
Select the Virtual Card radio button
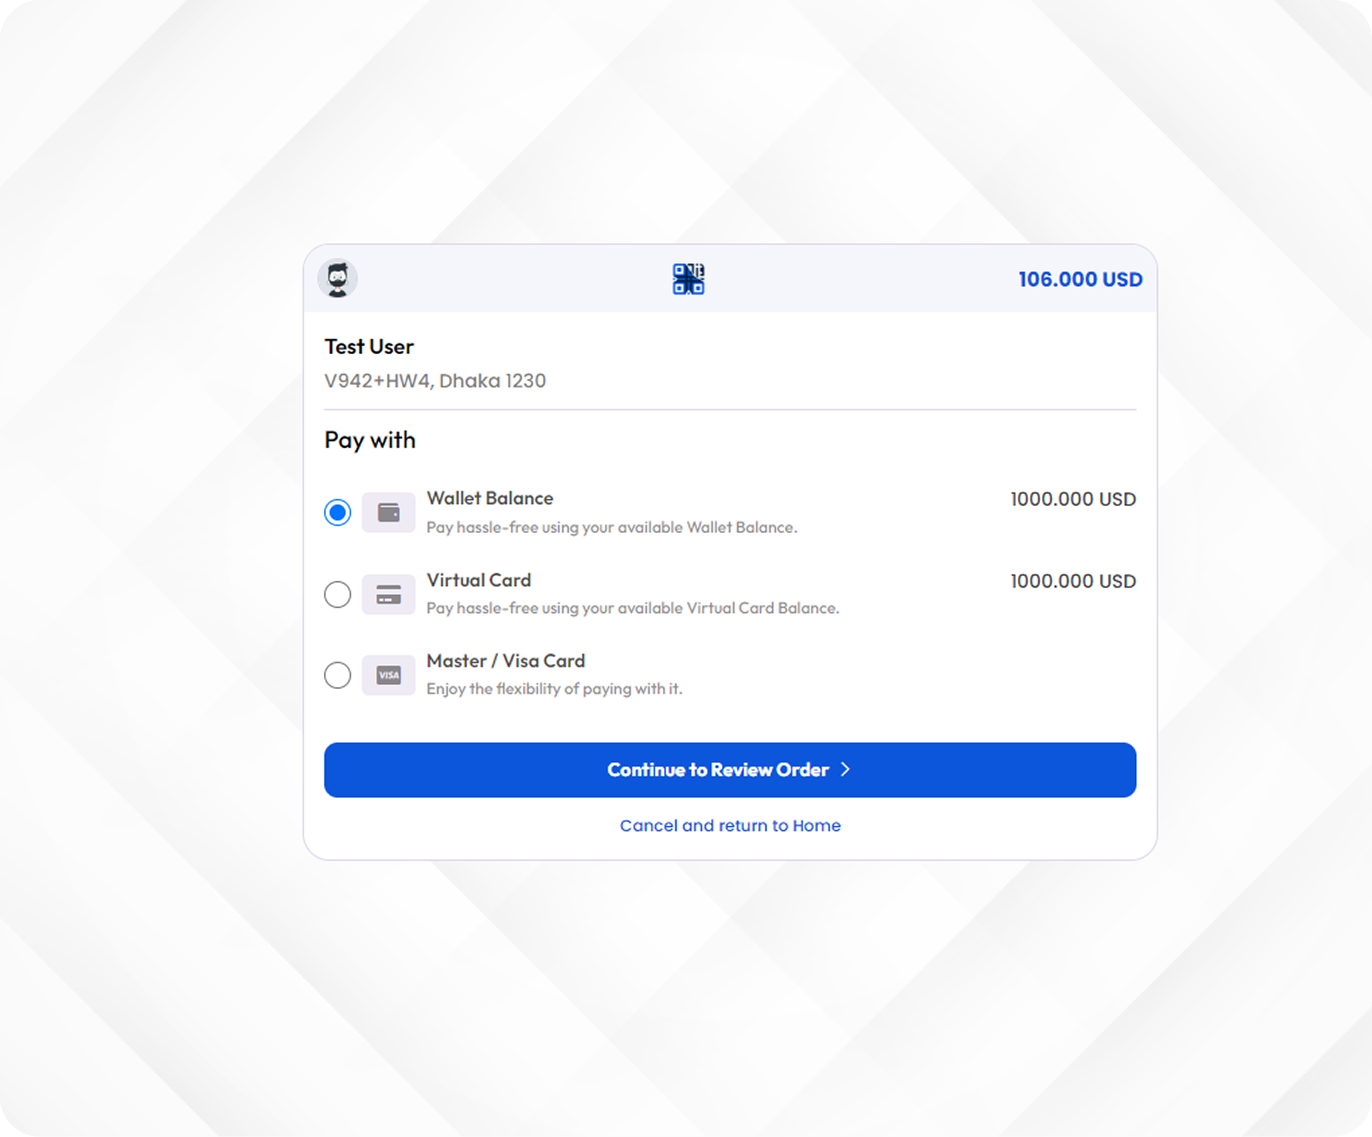pyautogui.click(x=338, y=595)
